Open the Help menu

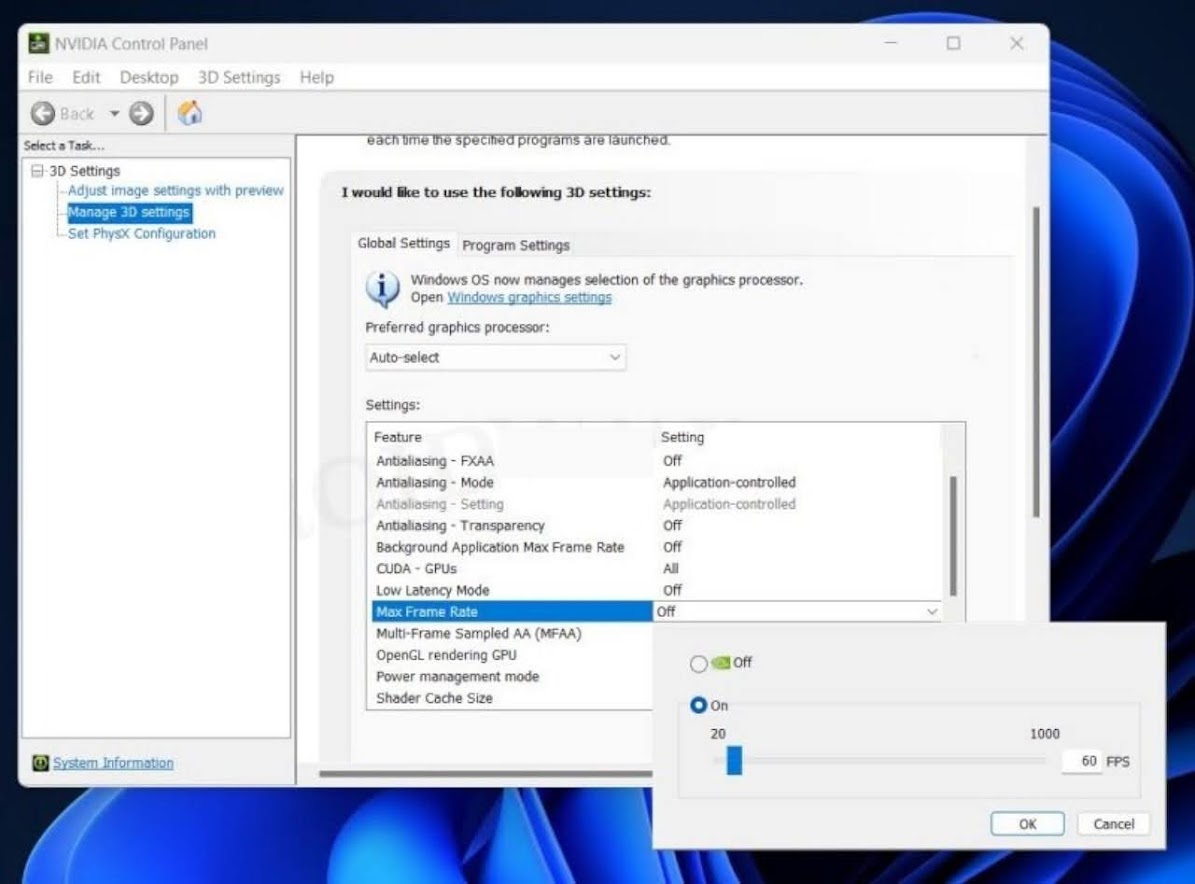[x=316, y=77]
